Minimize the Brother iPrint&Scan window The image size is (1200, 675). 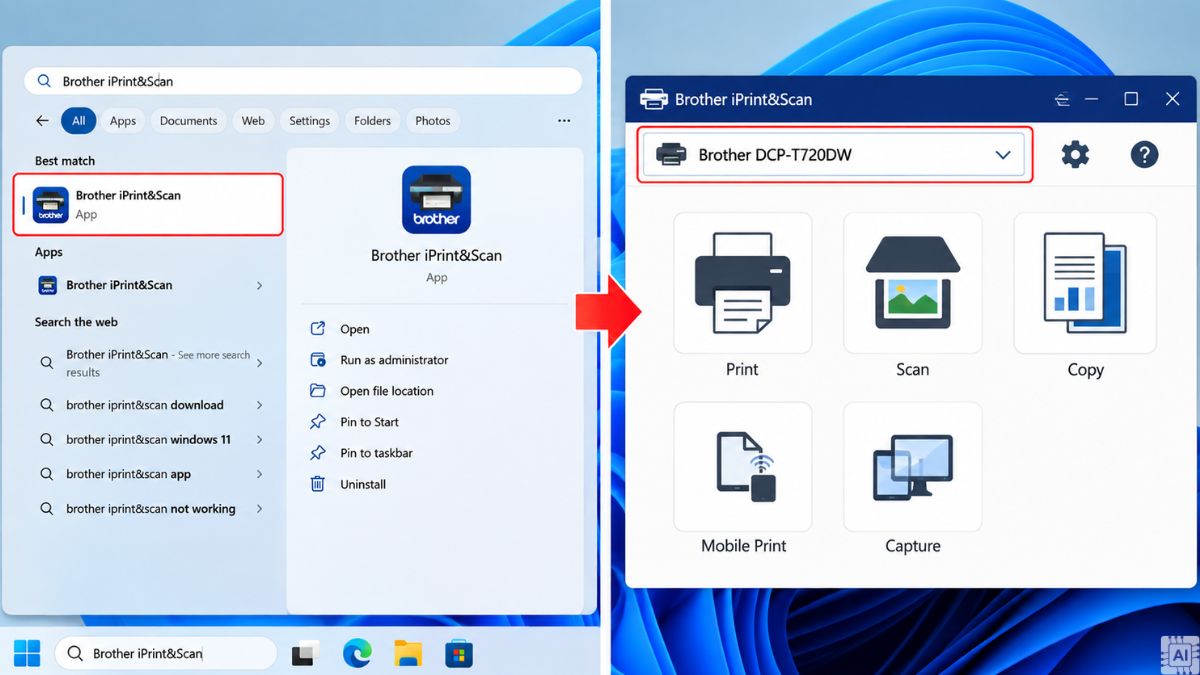tap(1092, 99)
